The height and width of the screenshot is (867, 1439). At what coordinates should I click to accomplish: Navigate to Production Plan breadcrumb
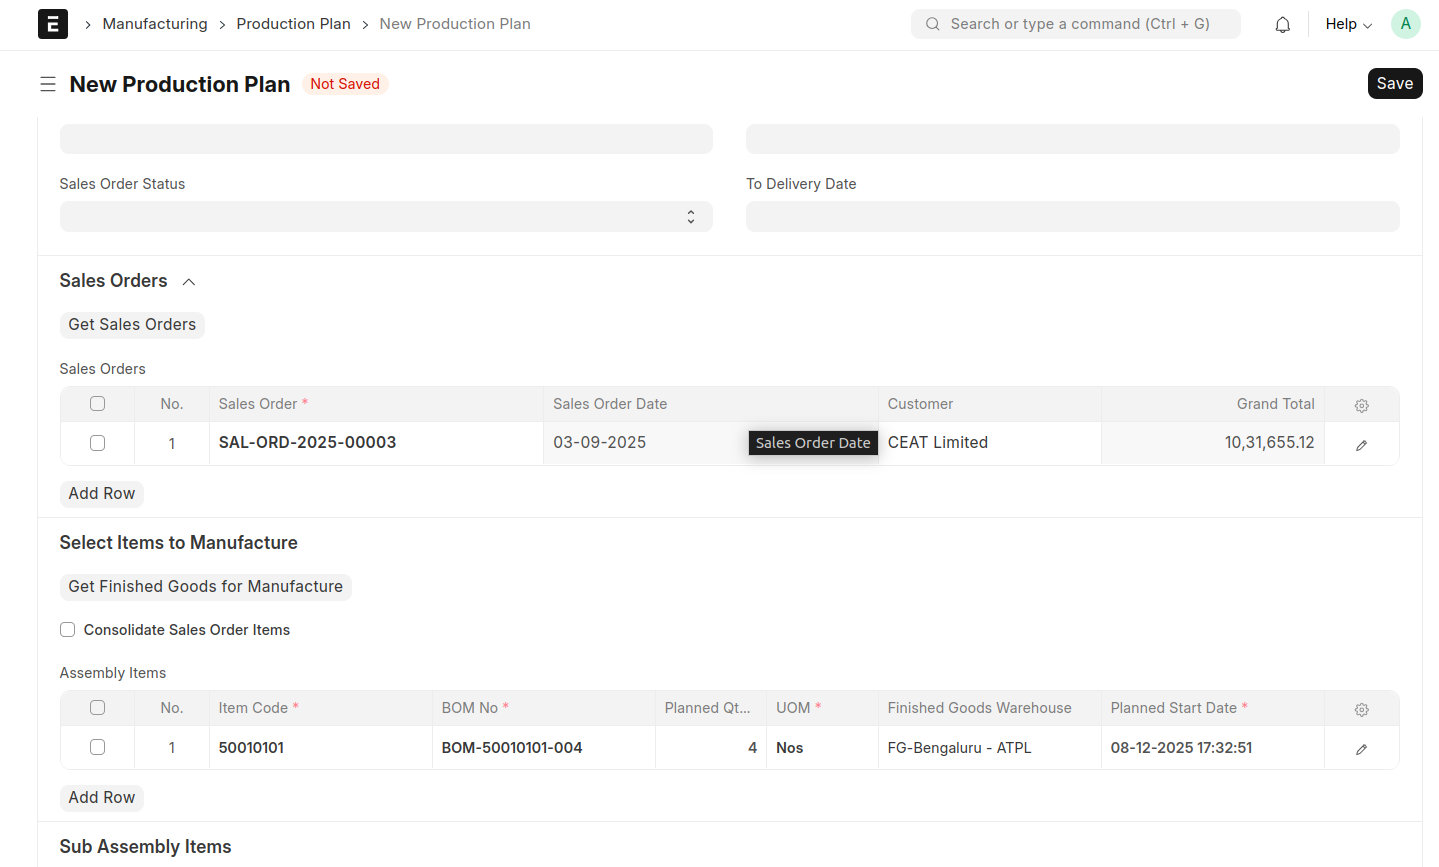(x=293, y=24)
